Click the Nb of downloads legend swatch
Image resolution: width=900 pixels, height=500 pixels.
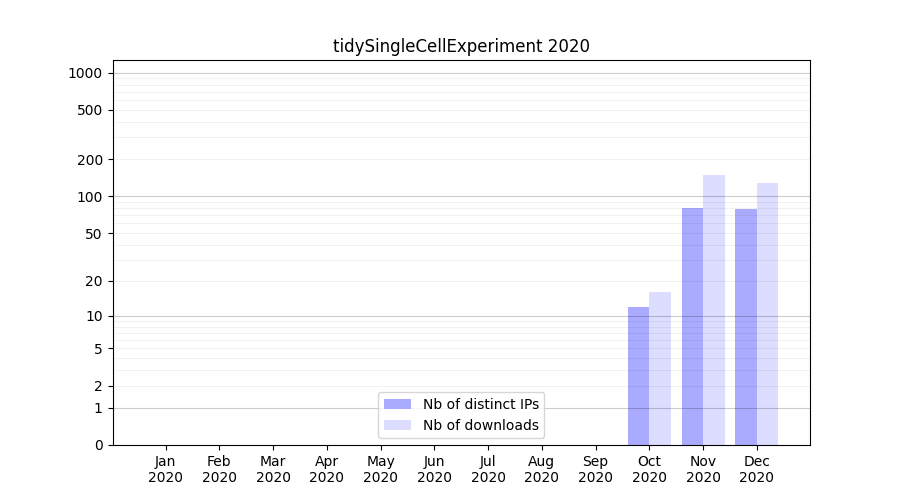click(397, 425)
